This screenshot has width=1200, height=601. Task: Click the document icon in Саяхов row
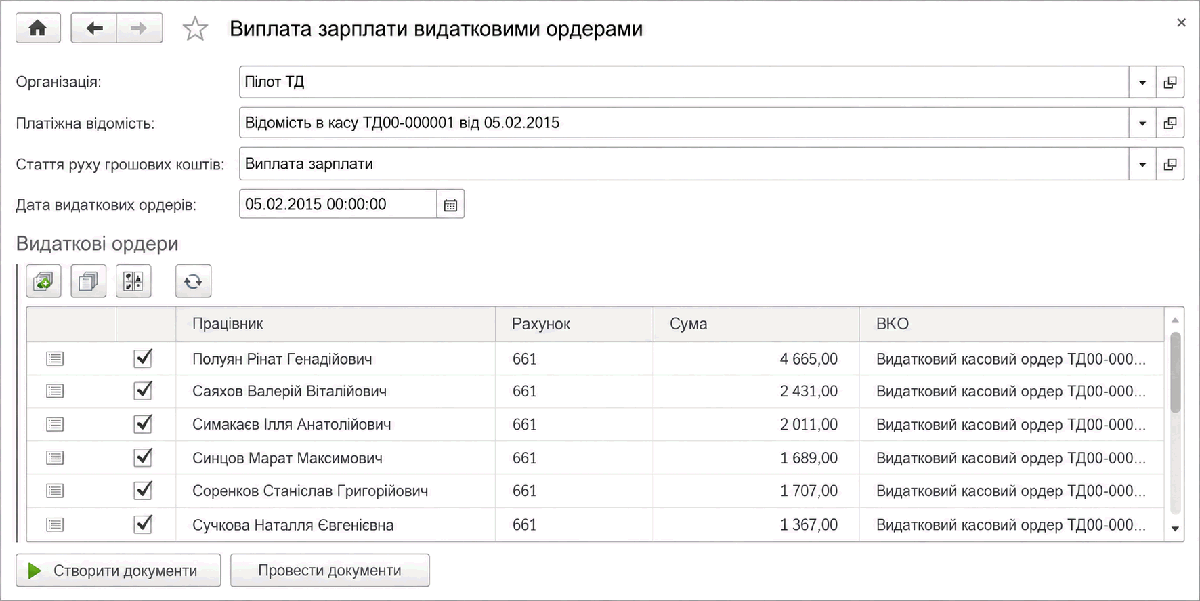point(54,392)
